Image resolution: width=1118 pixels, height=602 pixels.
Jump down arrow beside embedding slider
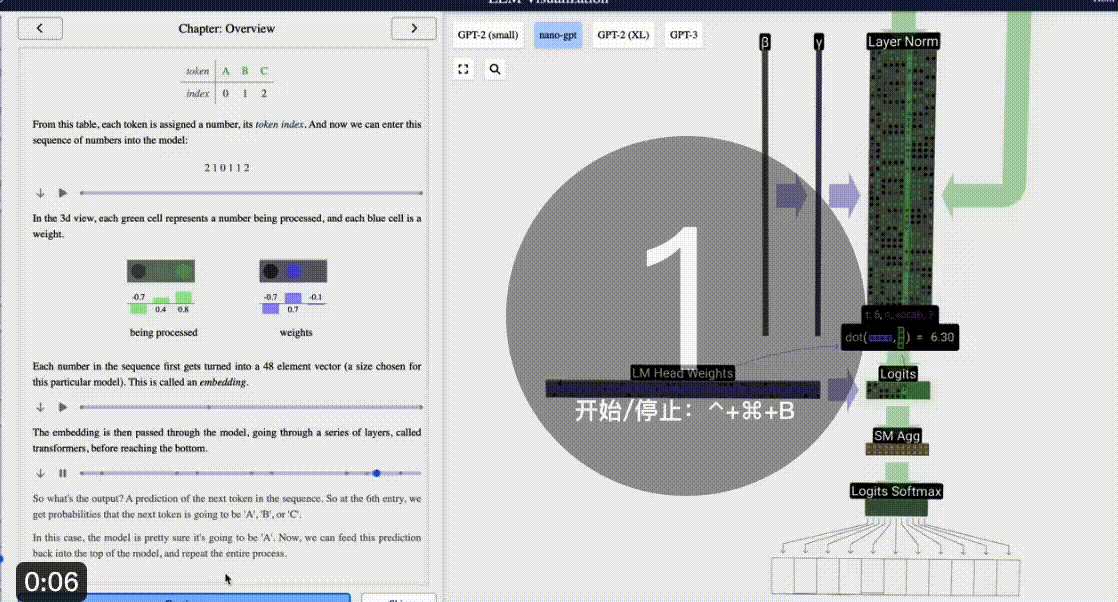tap(40, 407)
